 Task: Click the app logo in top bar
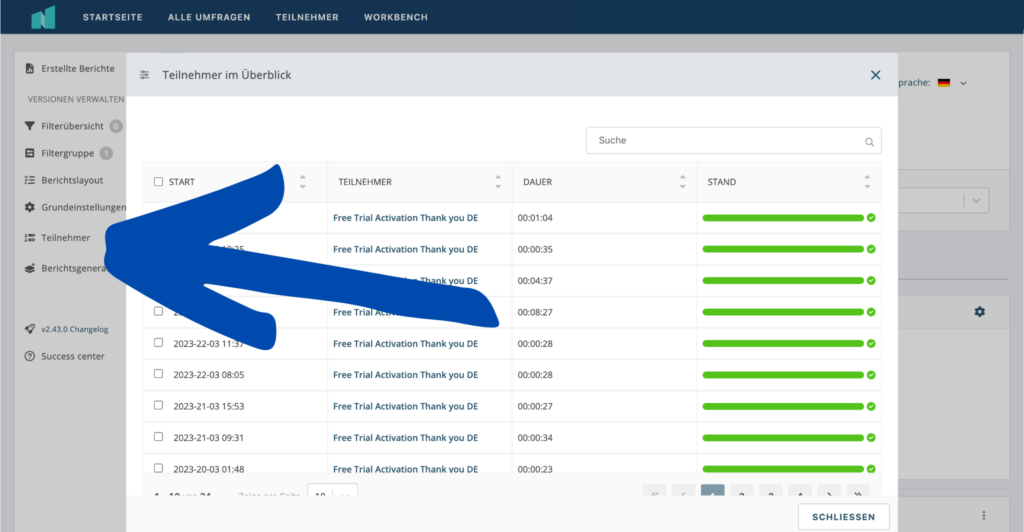click(x=43, y=17)
